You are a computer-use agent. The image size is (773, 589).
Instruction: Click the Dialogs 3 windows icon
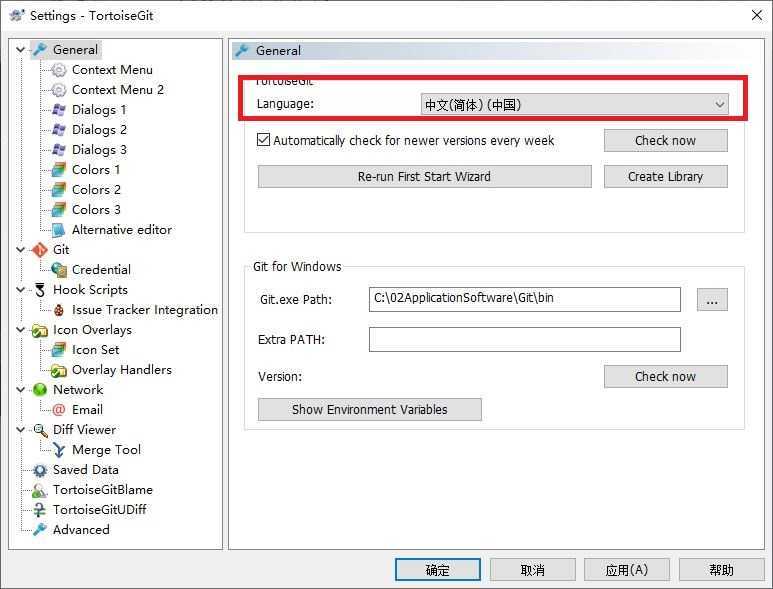click(59, 150)
